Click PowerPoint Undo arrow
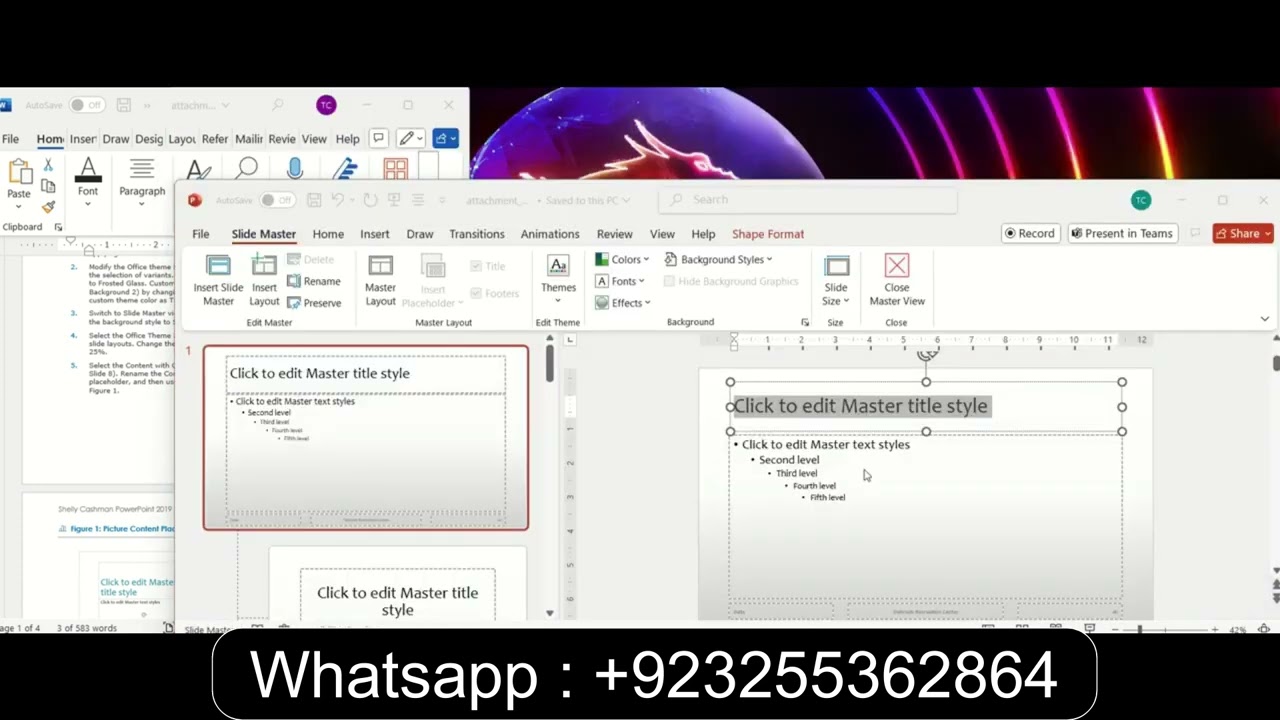The height and width of the screenshot is (720, 1280). tap(338, 200)
